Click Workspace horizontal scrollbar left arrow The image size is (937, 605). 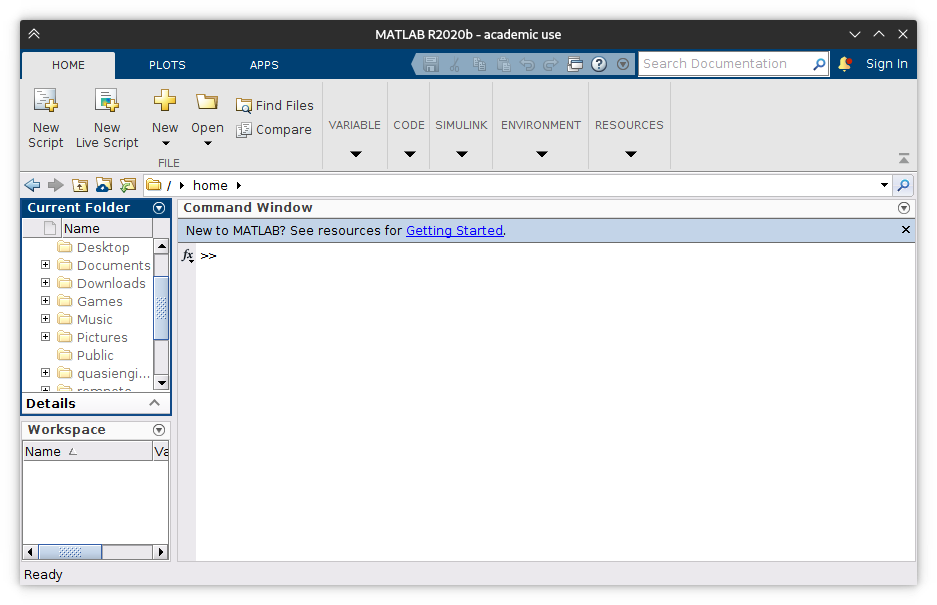click(x=30, y=552)
